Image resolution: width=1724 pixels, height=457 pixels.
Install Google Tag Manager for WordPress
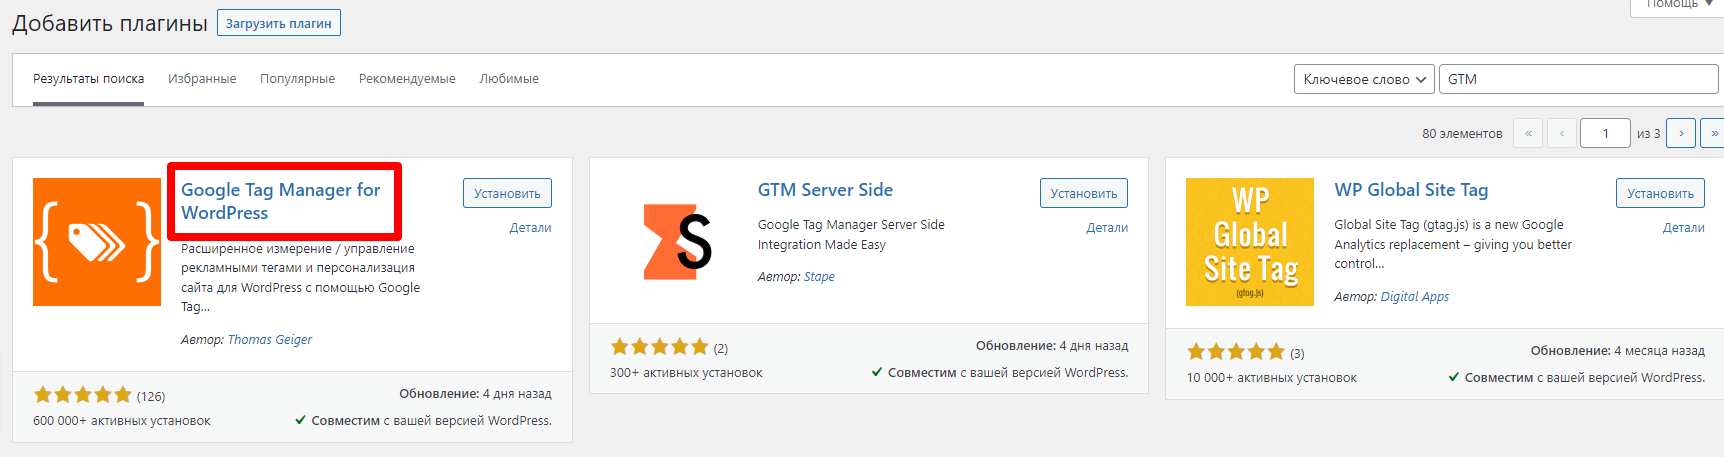(x=507, y=194)
